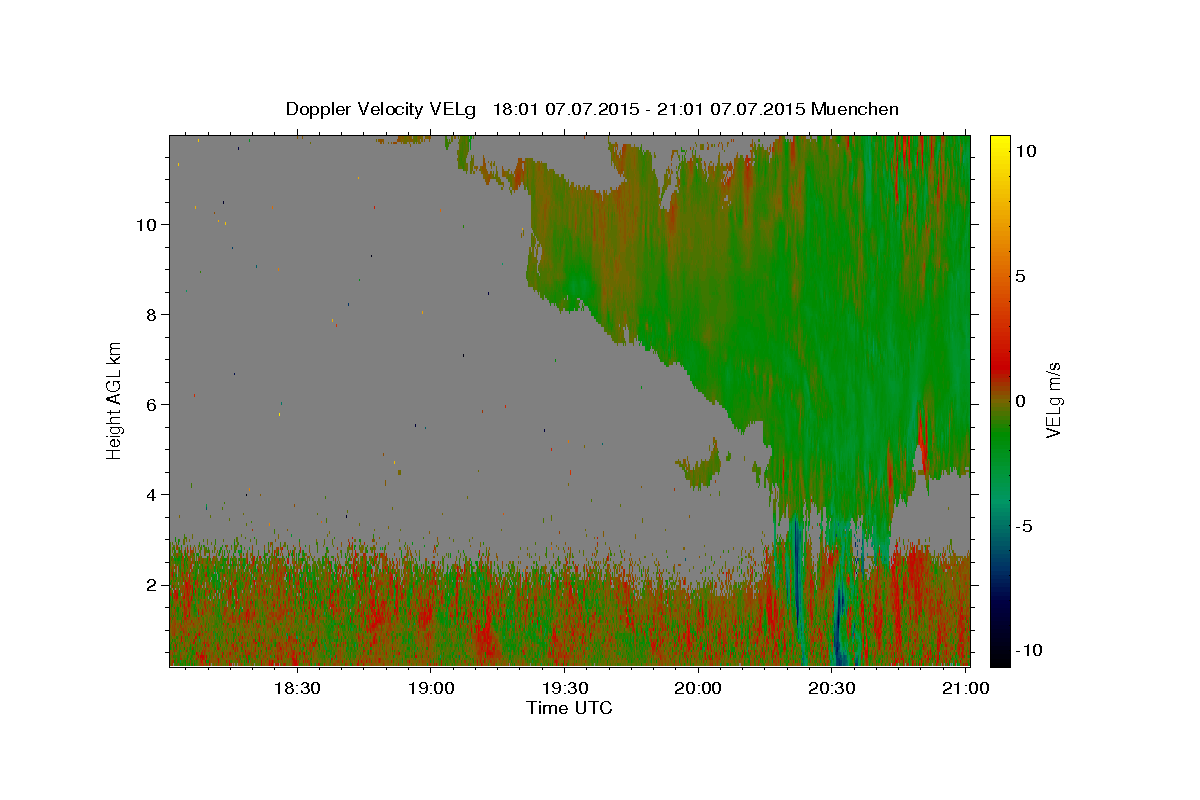Screen dimensions: 1200x800
Task: Click the colorbar label 'VELg m/s'
Action: (1053, 401)
